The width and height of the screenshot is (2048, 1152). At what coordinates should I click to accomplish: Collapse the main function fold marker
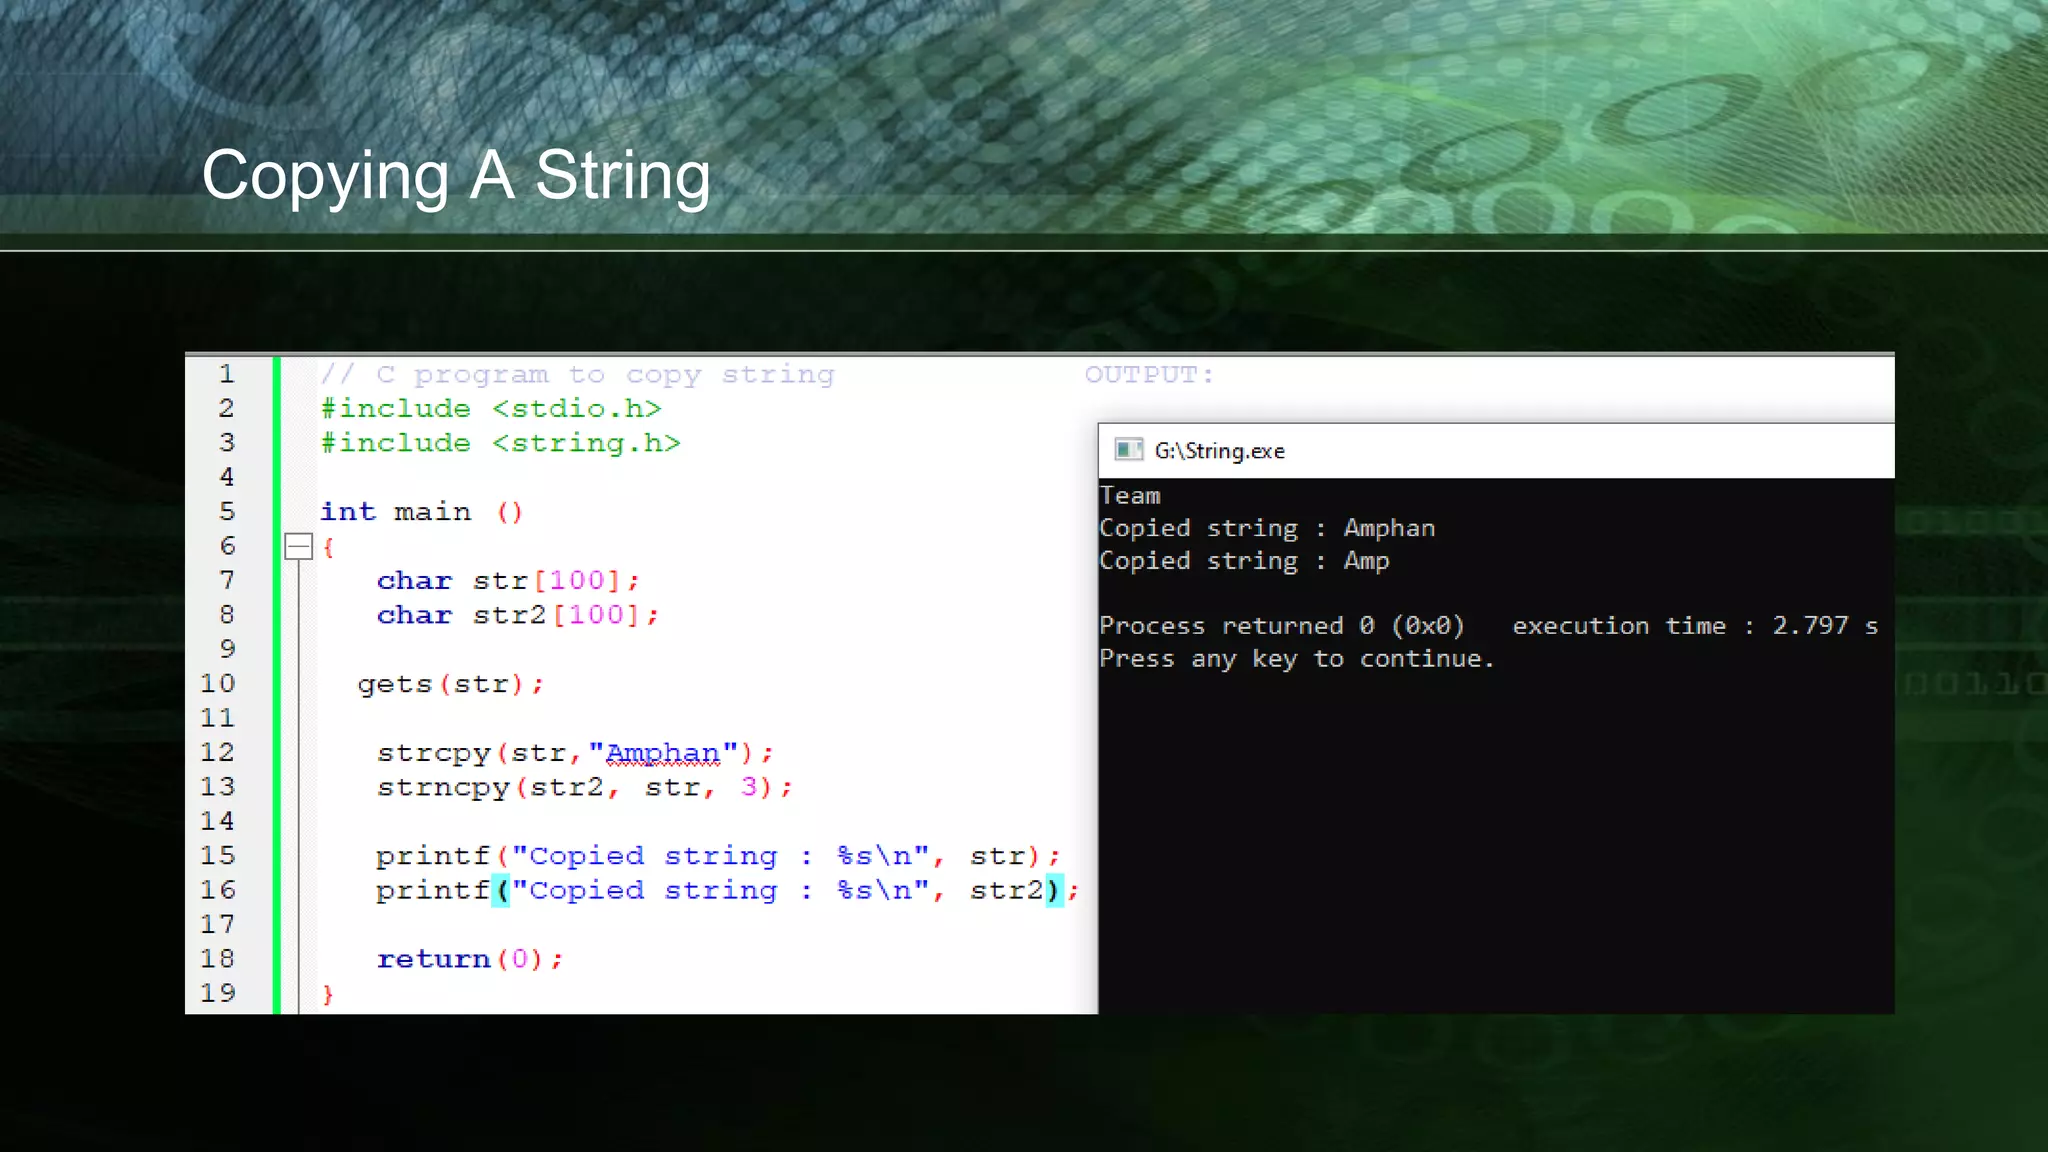point(298,546)
